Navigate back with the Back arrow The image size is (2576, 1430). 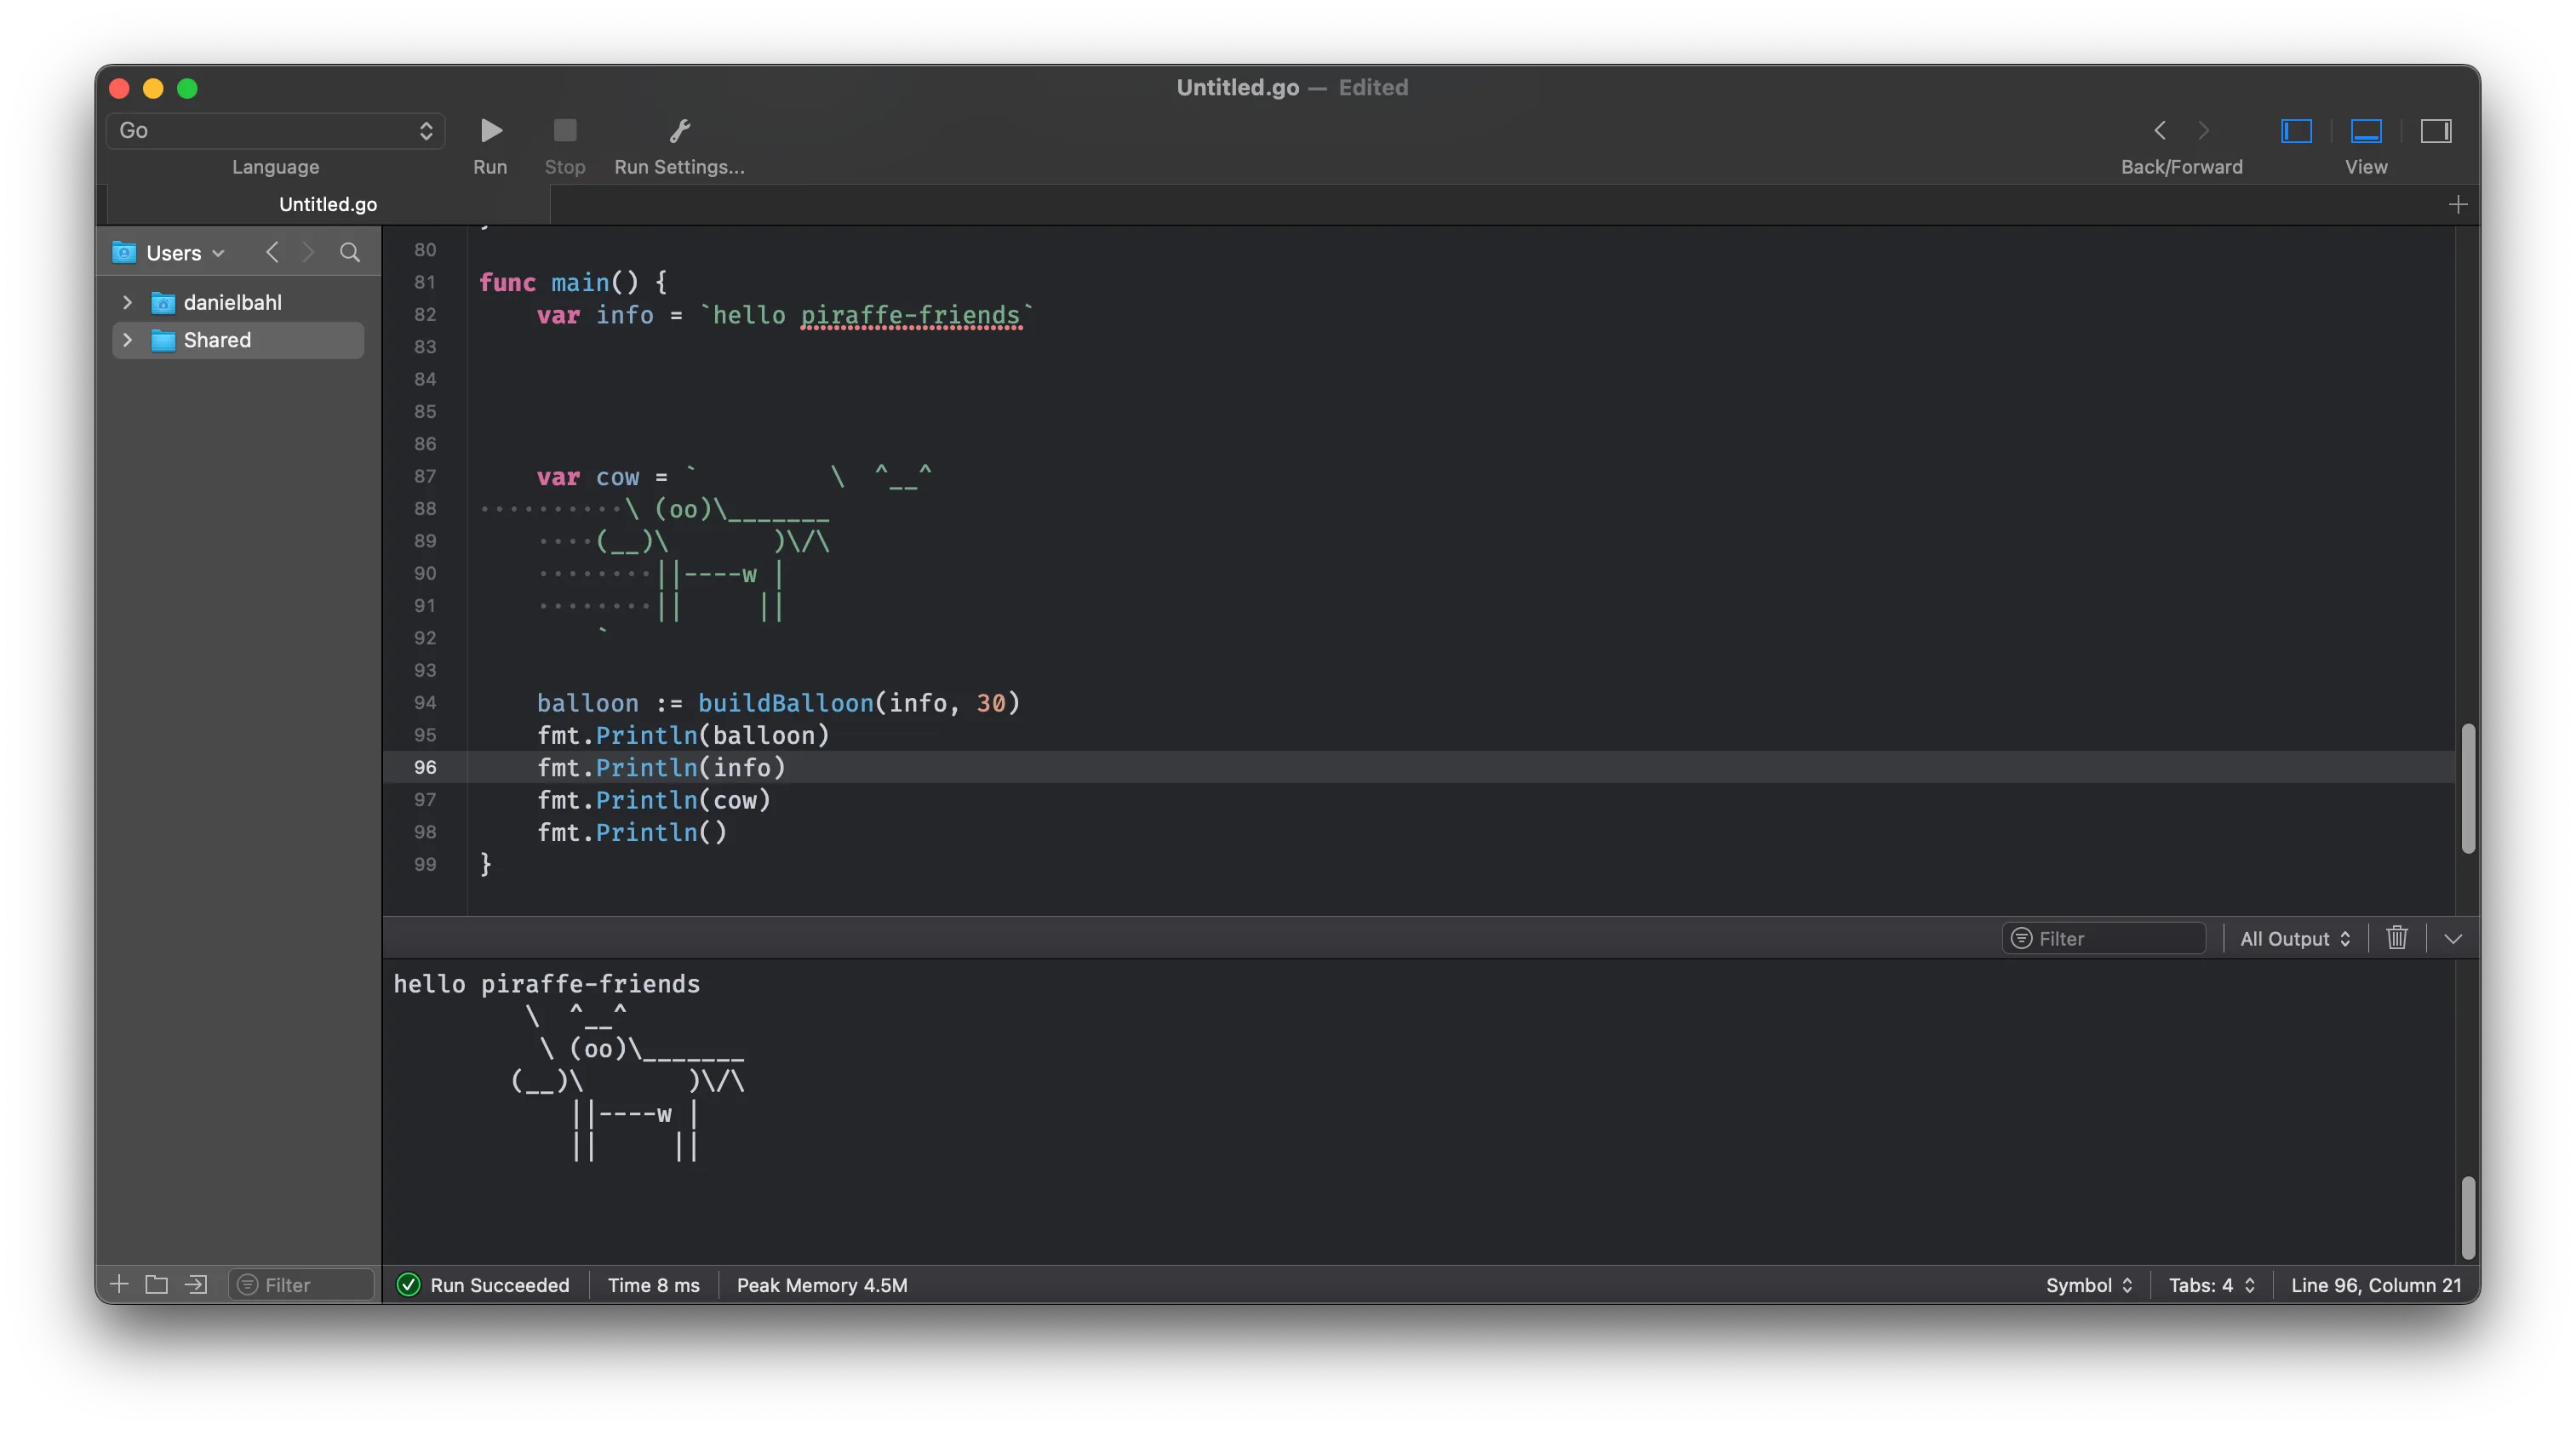[x=2160, y=130]
